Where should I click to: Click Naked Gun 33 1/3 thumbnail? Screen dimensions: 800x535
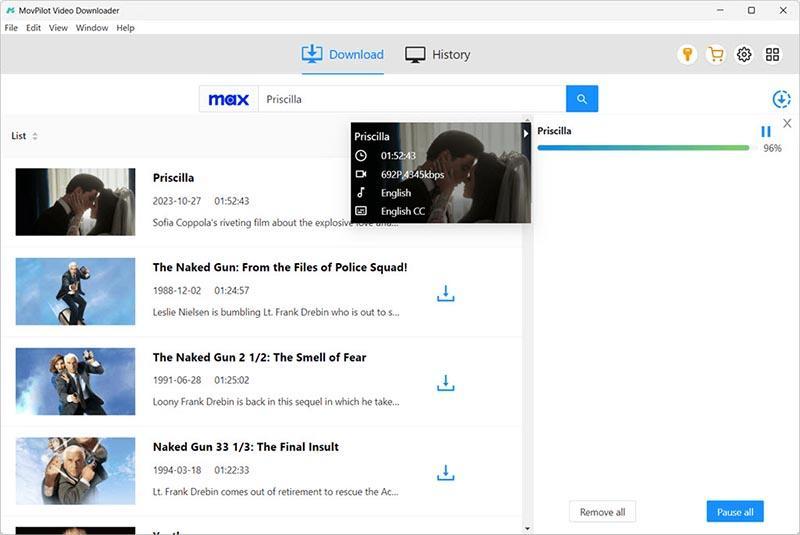click(76, 471)
